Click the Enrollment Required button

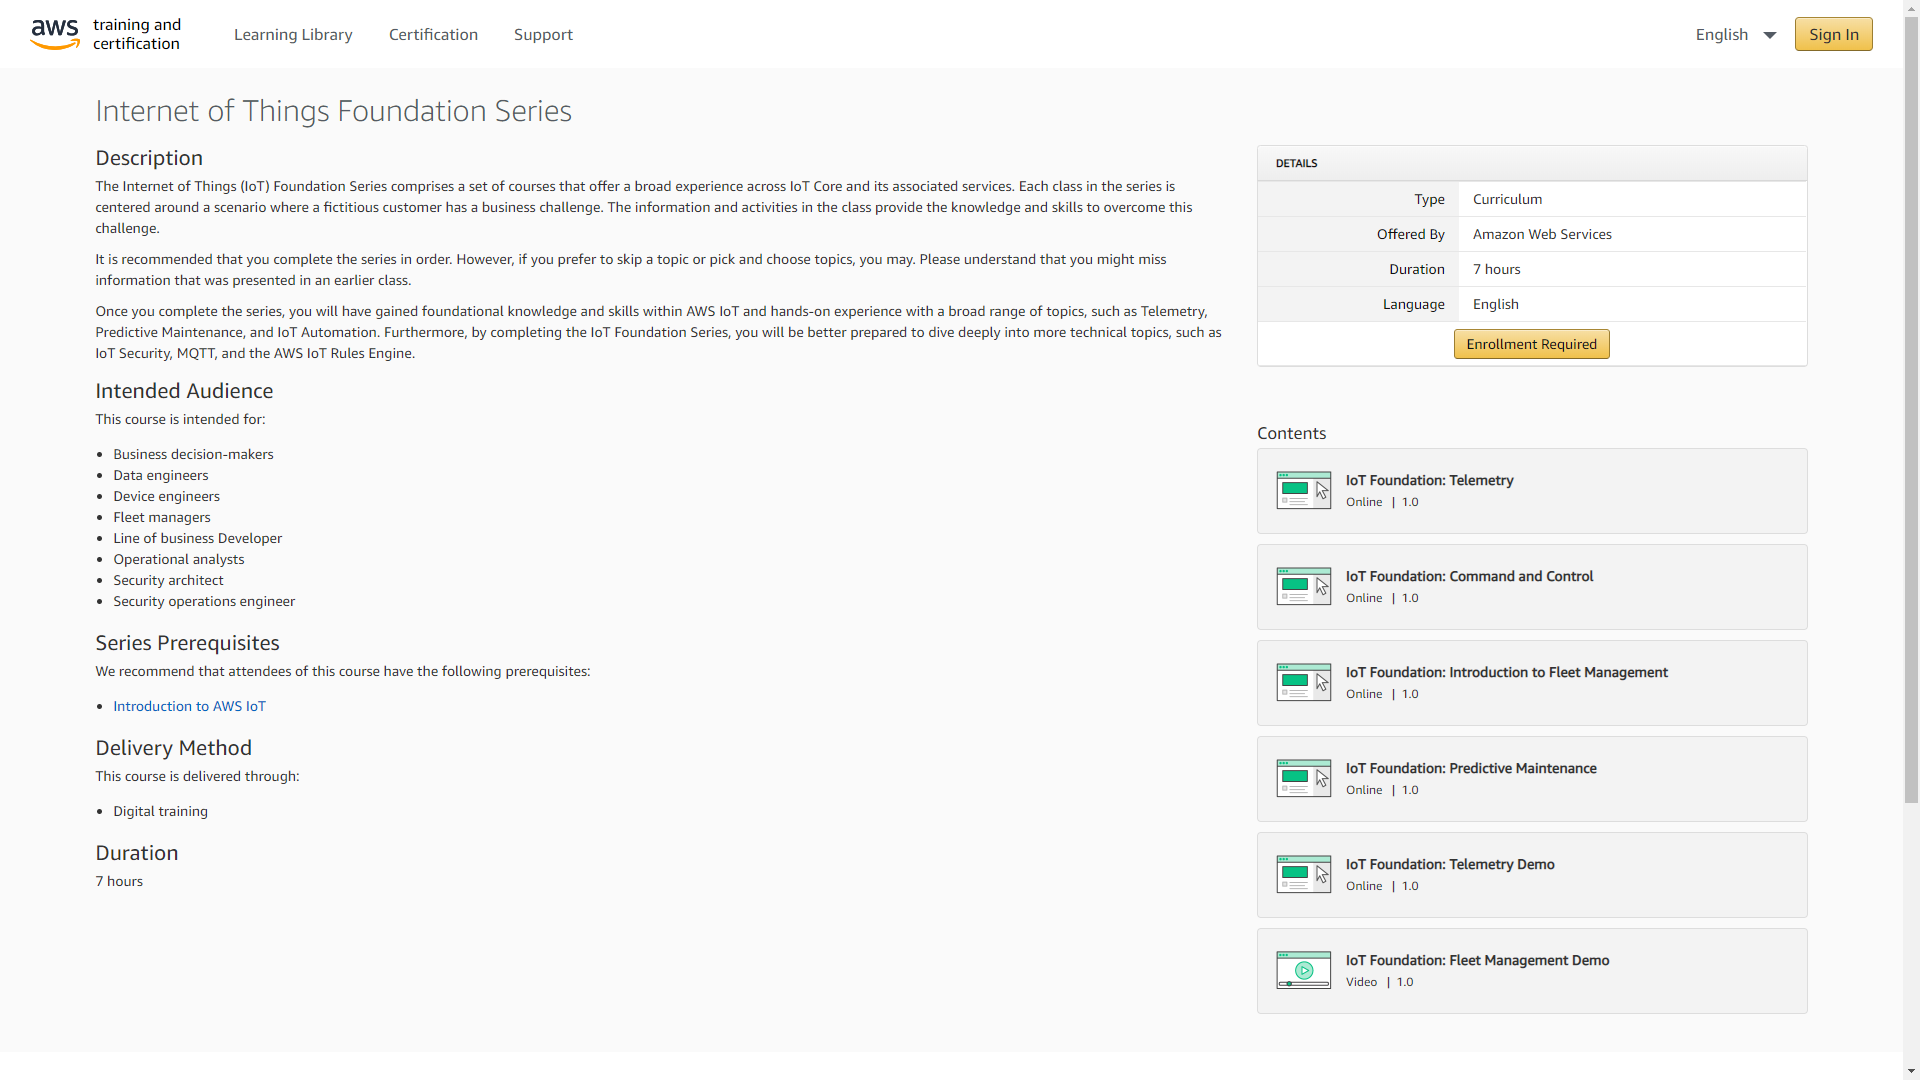tap(1531, 344)
